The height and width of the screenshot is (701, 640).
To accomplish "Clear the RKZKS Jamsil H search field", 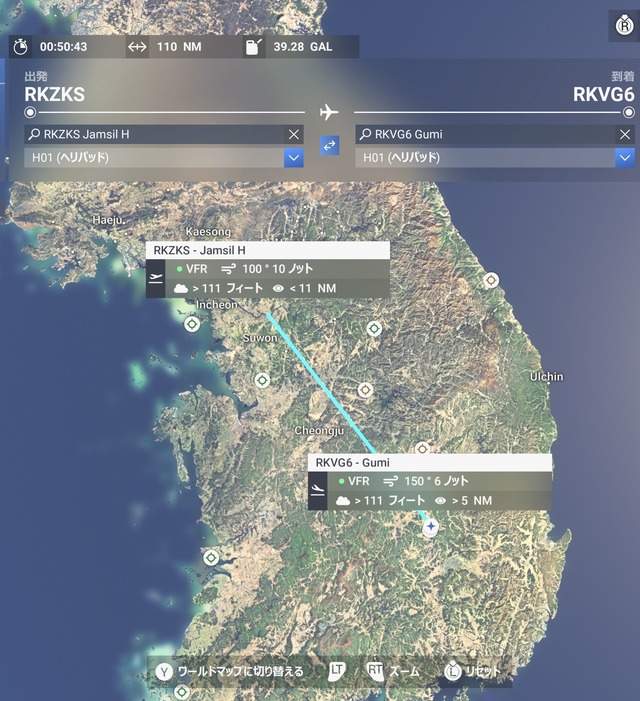I will point(294,134).
